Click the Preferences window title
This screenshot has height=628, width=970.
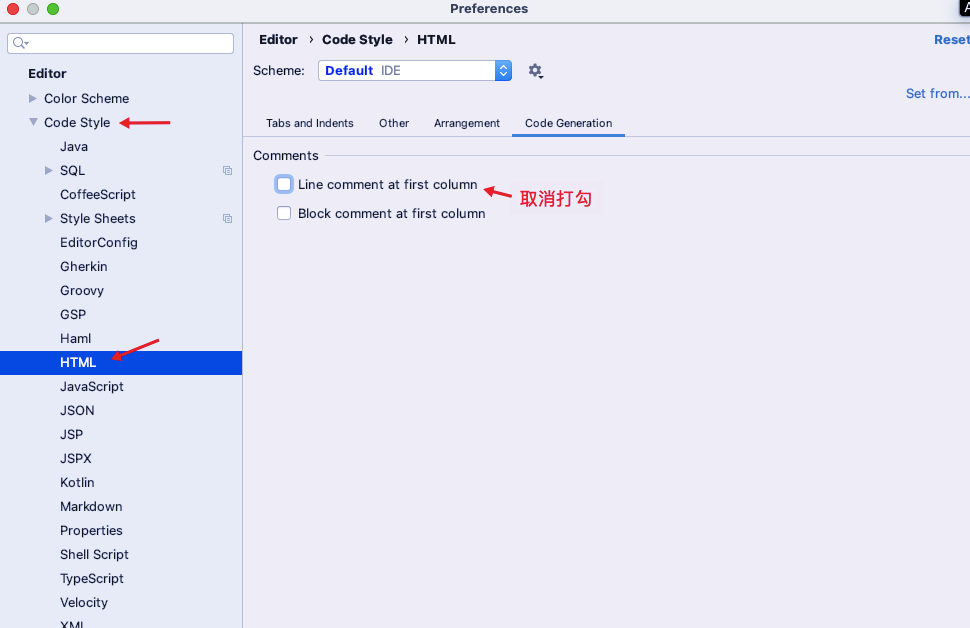point(489,9)
